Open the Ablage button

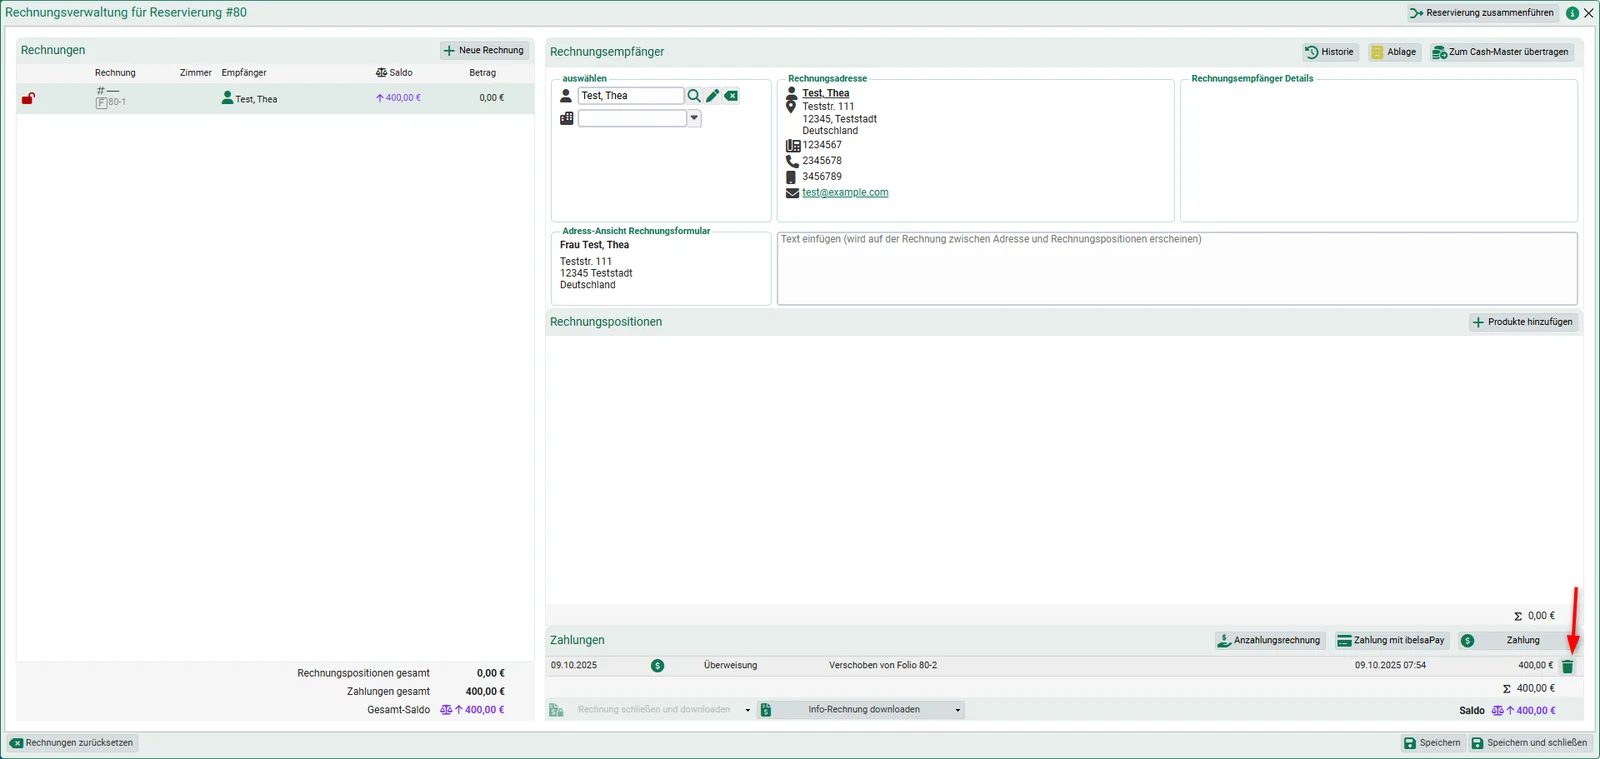pos(1394,52)
